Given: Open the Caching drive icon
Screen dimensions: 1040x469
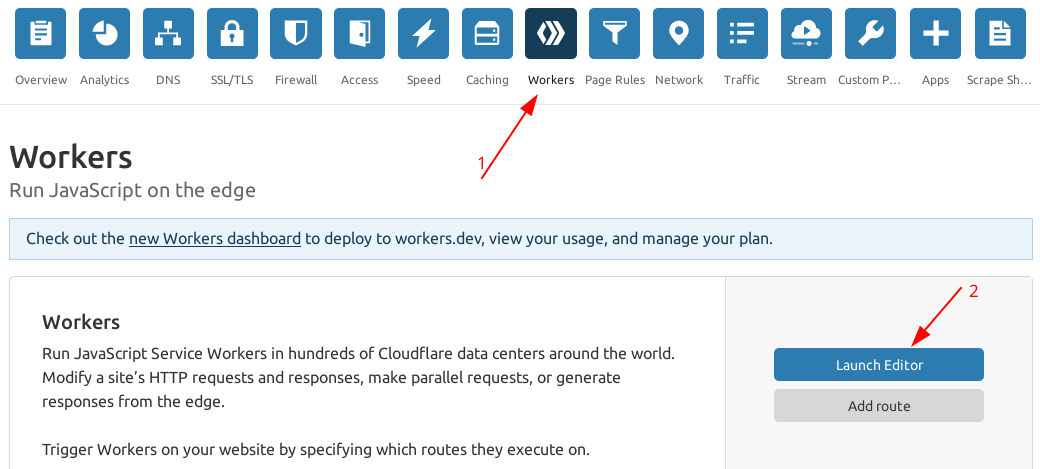Looking at the screenshot, I should [x=488, y=33].
